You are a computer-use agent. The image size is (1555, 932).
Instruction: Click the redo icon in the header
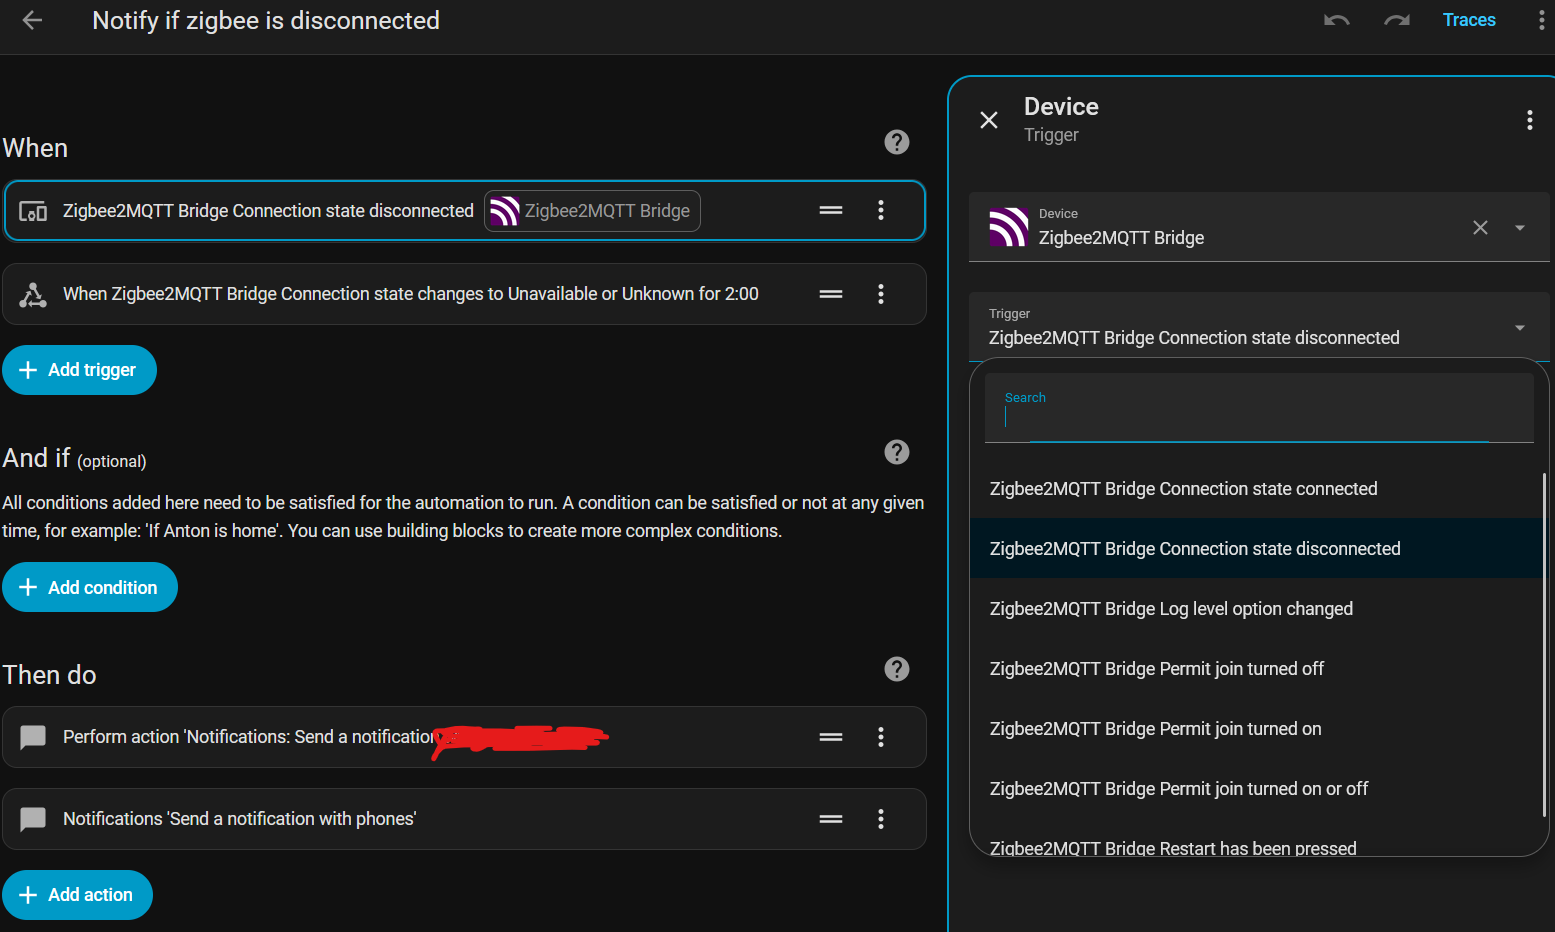pyautogui.click(x=1397, y=20)
